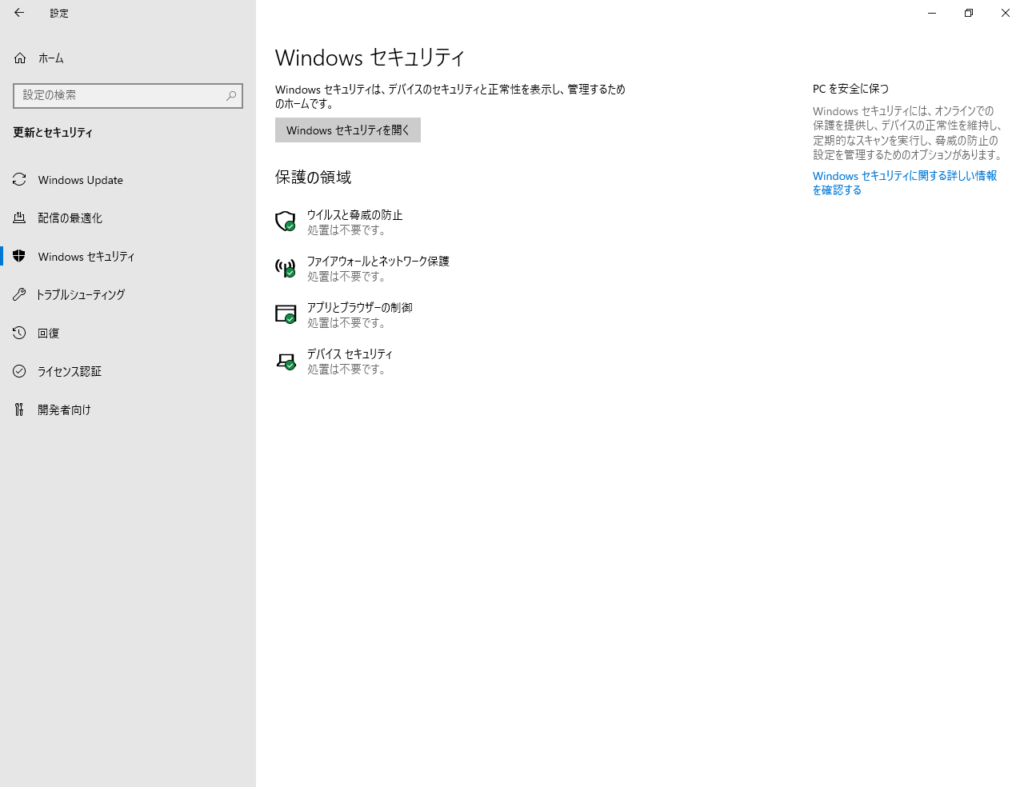Click the ファイアウォール network antenna icon
This screenshot has height=787, width=1024.
pos(285,268)
